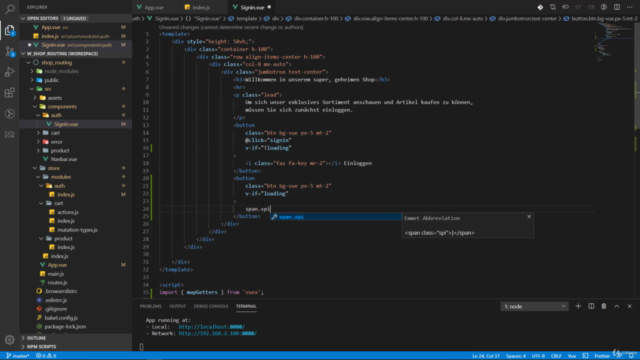Open .browserslistrc file
640x360 pixels.
(x=61, y=291)
